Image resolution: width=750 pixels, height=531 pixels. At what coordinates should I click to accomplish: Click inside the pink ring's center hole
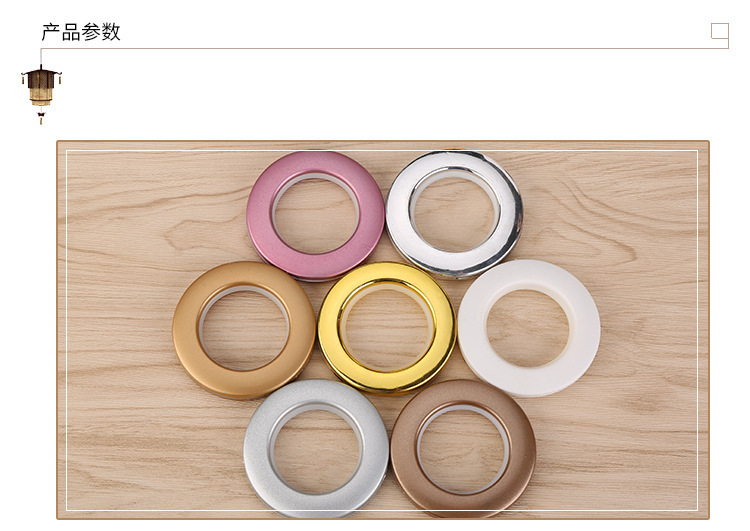(316, 216)
